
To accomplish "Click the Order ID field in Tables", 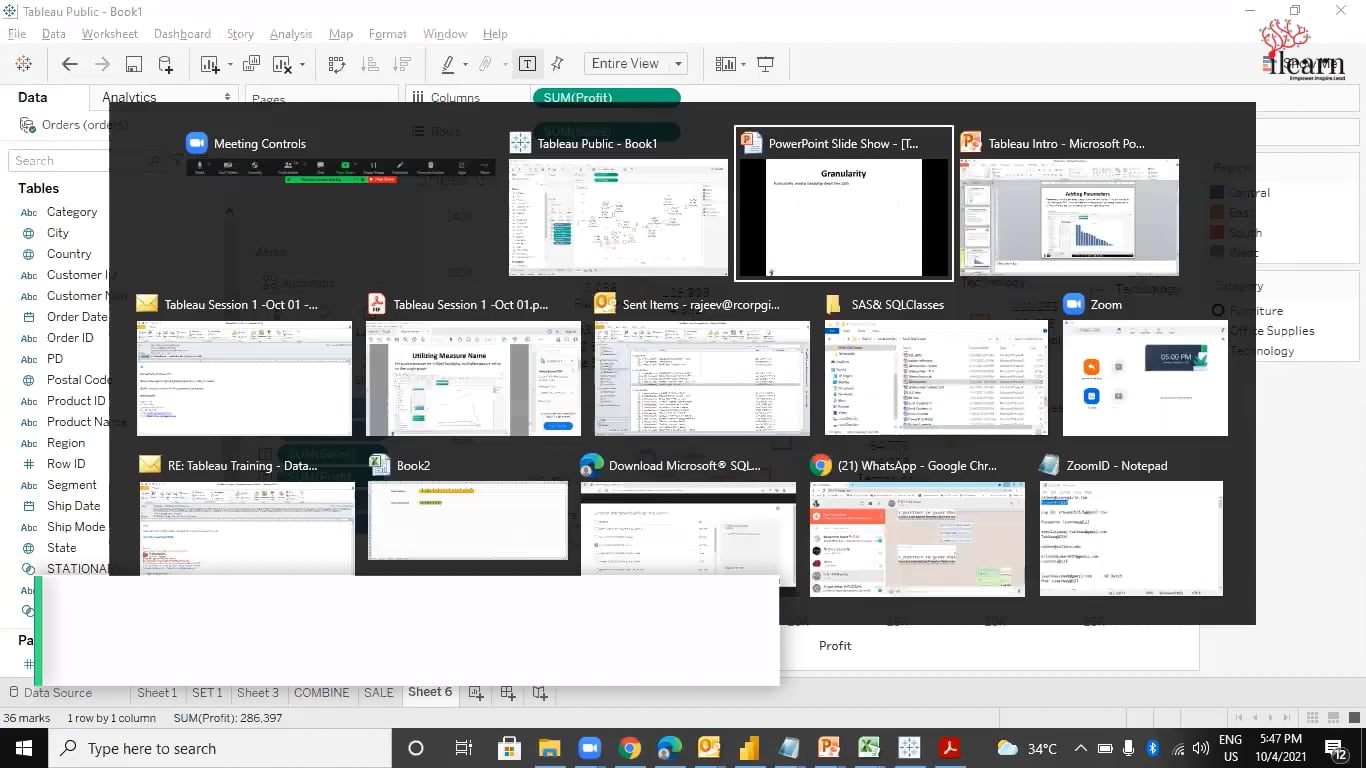I will click(x=70, y=338).
